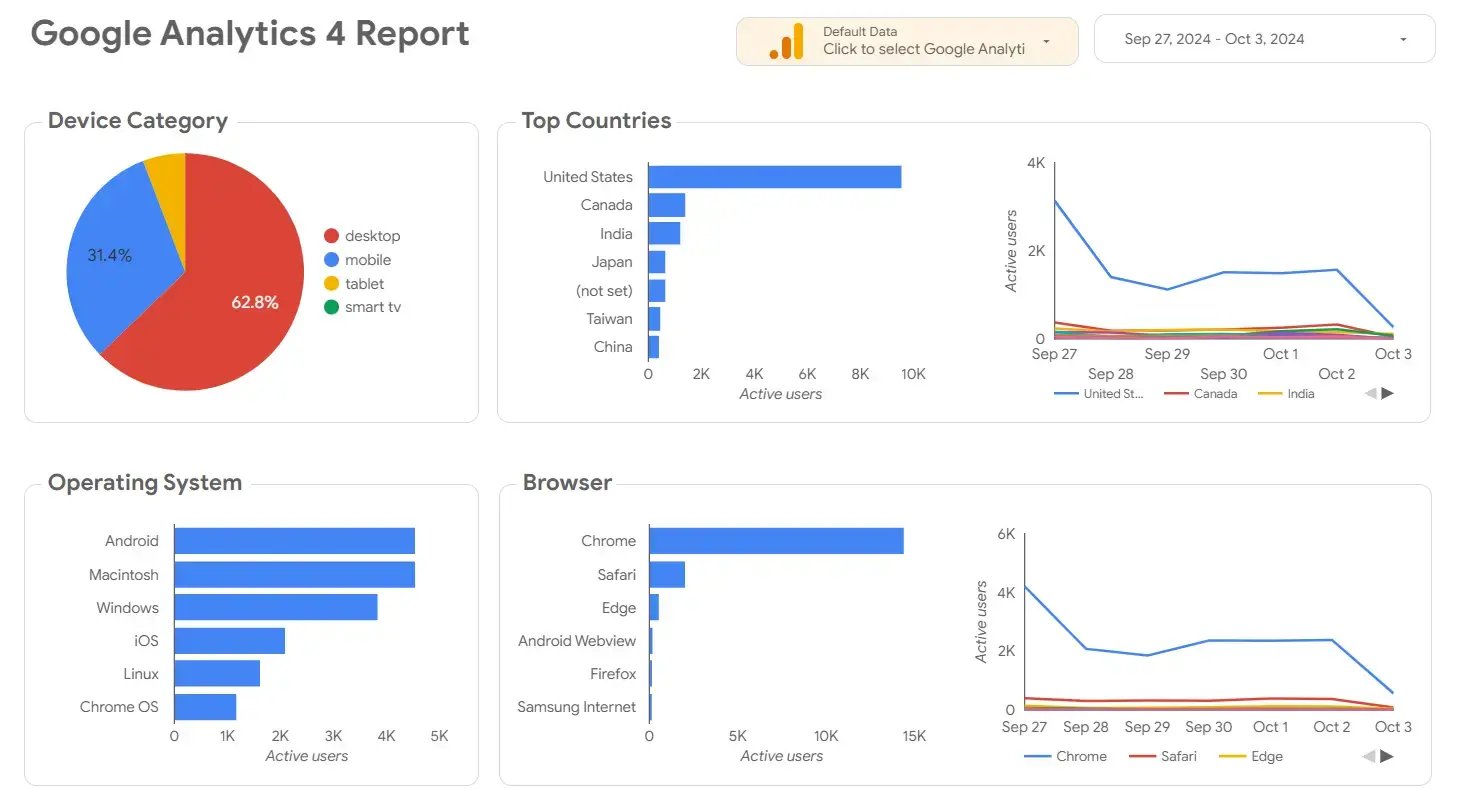The height and width of the screenshot is (789, 1473).
Task: Click the Safari bar in Browser bar chart
Action: (x=667, y=574)
